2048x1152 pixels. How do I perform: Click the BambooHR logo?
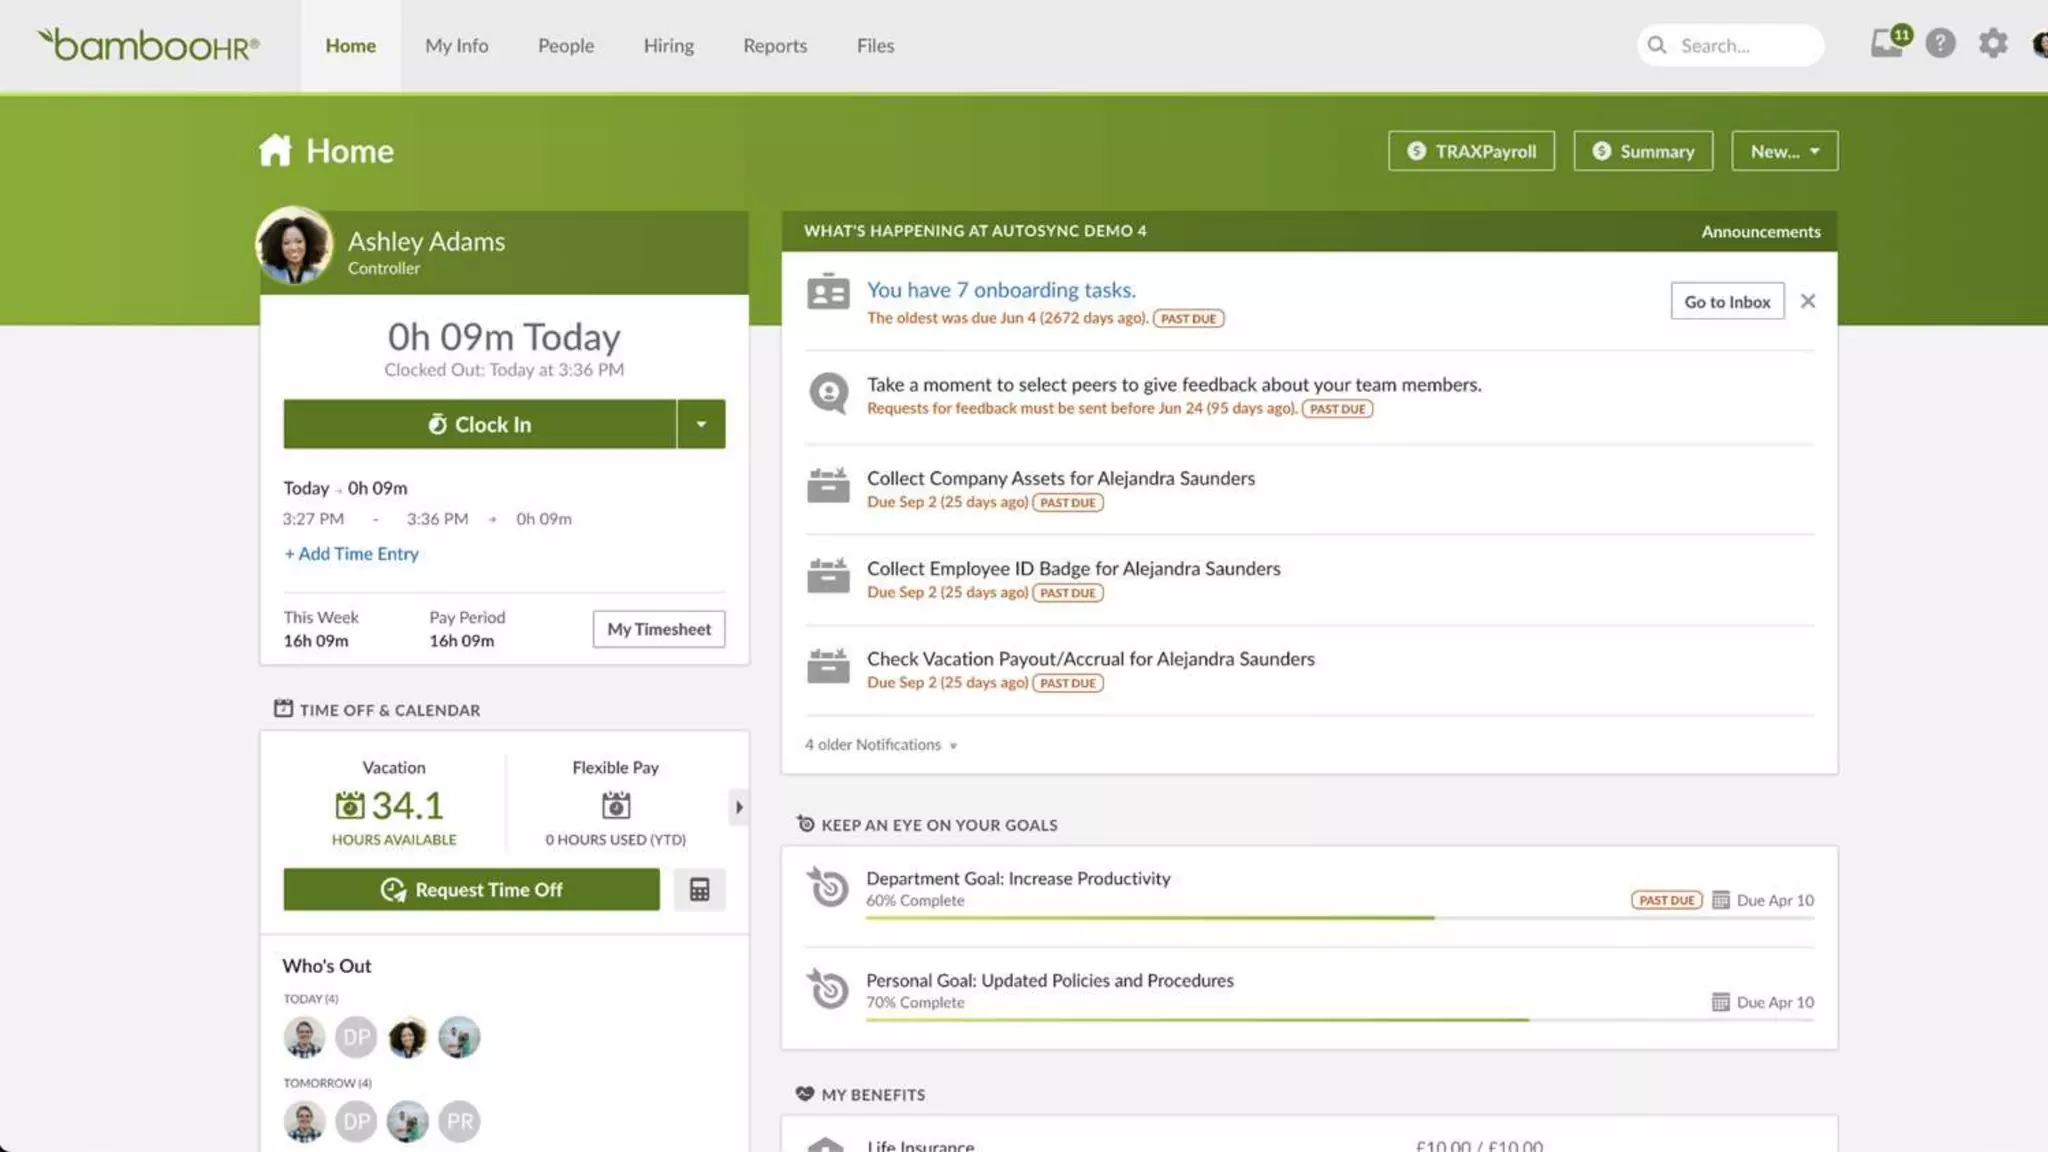(148, 45)
